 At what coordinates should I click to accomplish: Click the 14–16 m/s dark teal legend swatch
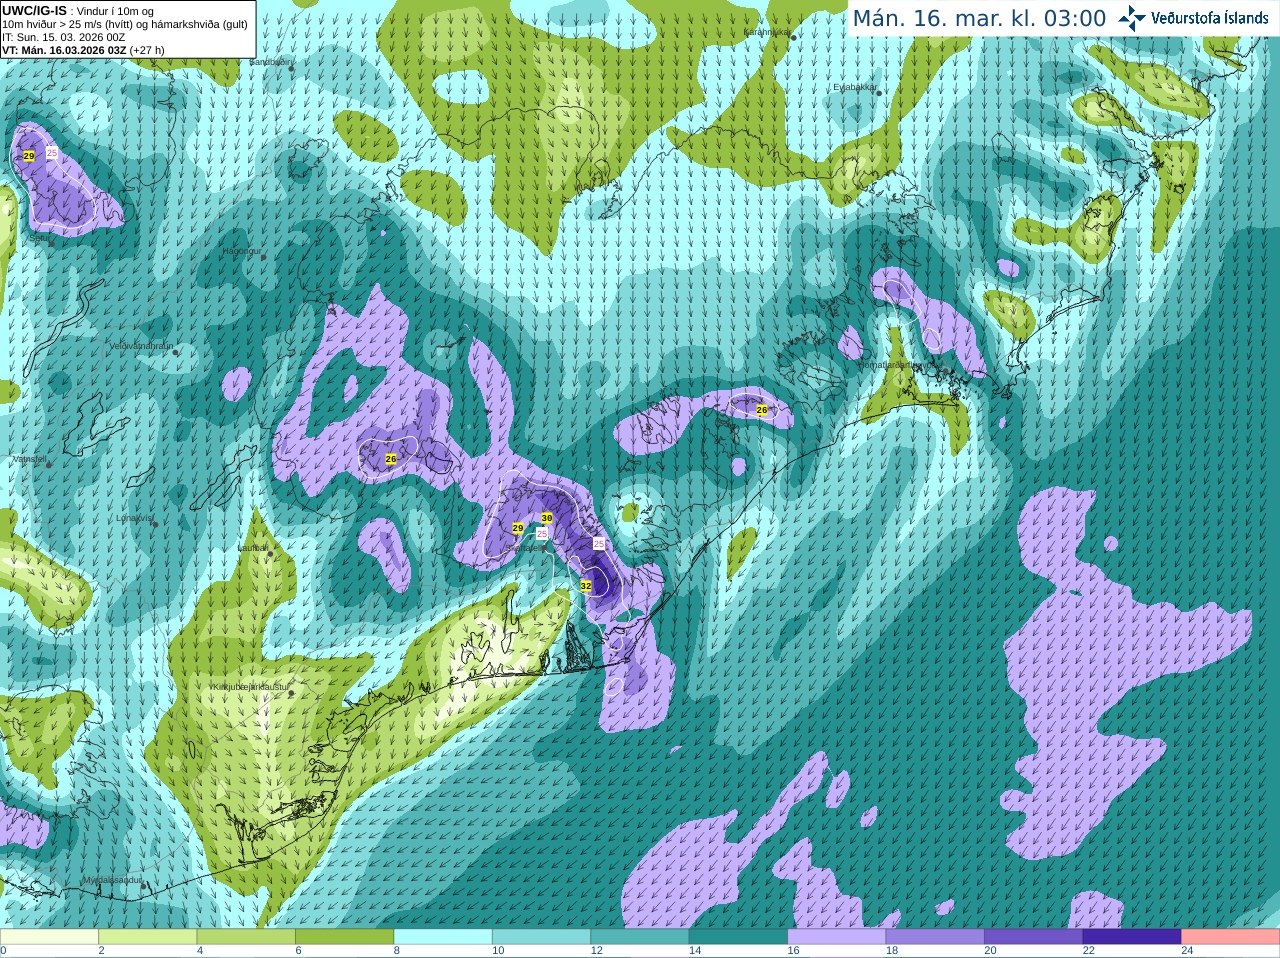[738, 936]
